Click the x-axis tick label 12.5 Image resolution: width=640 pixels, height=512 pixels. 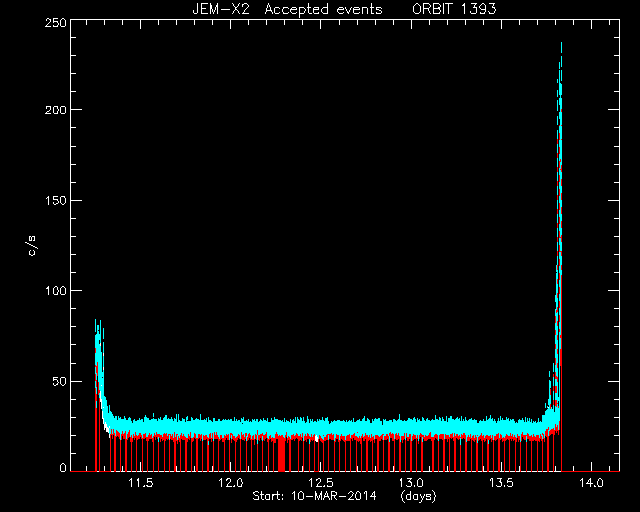point(321,483)
